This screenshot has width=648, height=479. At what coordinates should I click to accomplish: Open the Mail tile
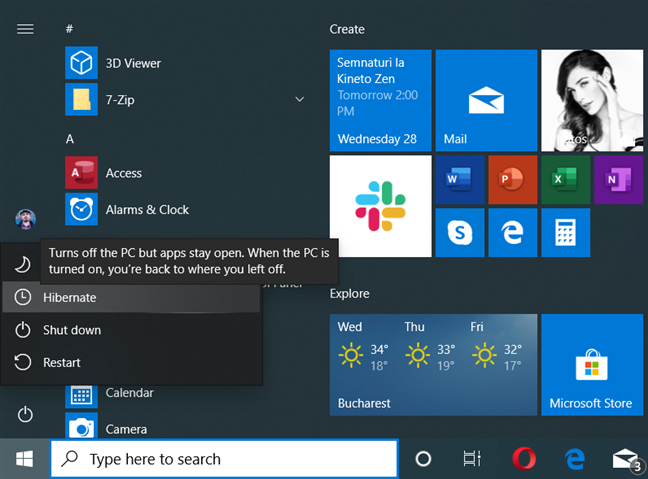point(486,100)
